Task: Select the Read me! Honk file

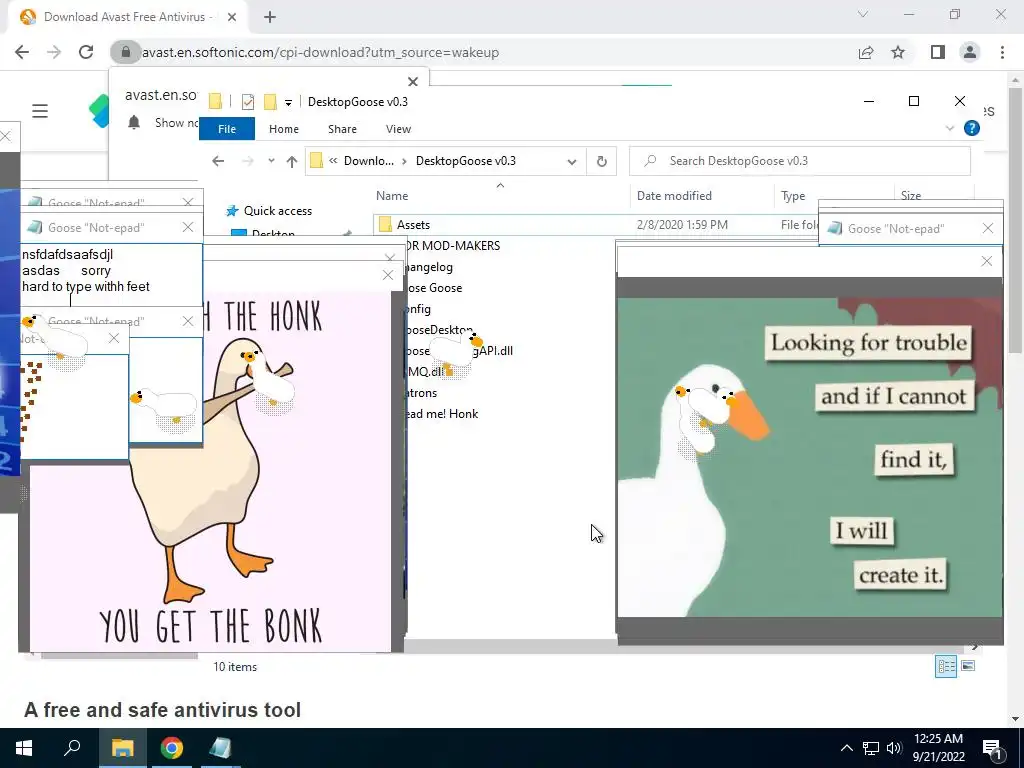Action: click(x=441, y=414)
